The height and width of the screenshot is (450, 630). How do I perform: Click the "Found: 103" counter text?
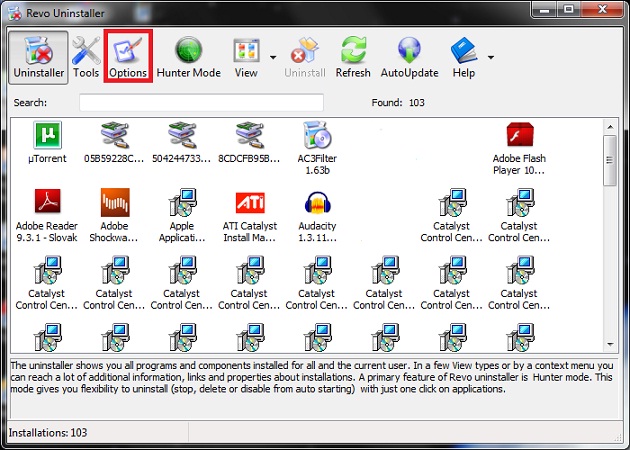(398, 102)
